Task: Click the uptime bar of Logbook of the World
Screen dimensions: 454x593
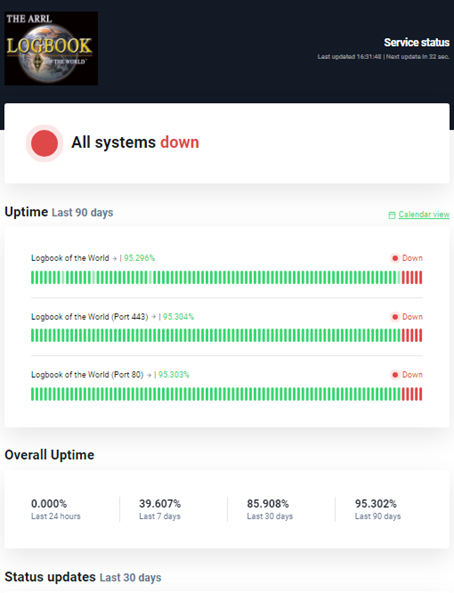Action: tap(227, 278)
